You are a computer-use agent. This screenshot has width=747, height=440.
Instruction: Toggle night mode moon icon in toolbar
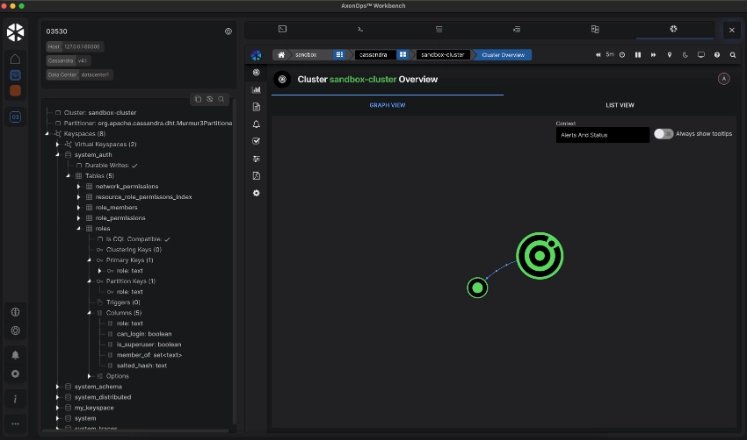pos(685,55)
